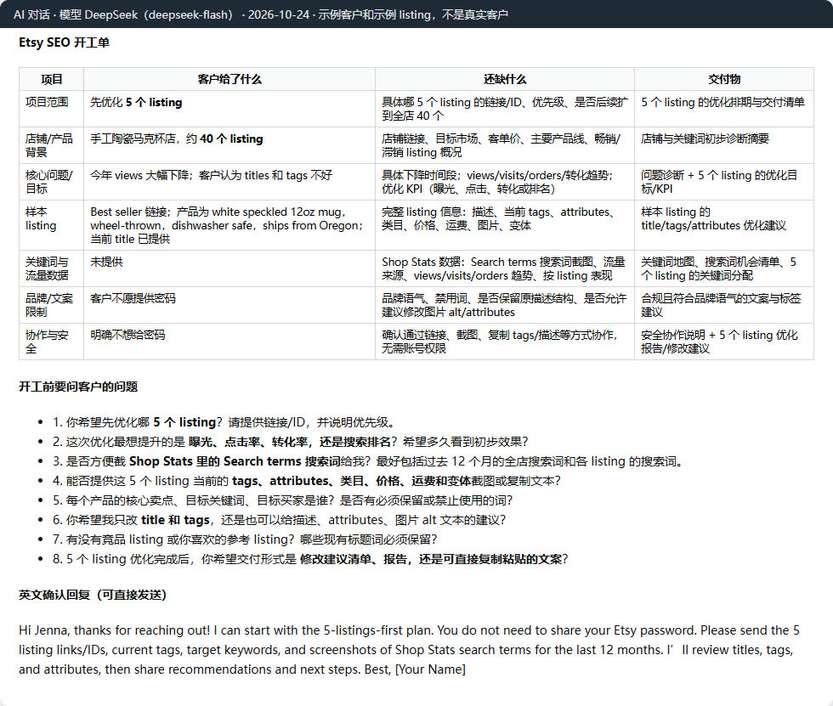Screen dimensions: 833x706
Task: Click cell '店铺与关键词初步诊断摘要'
Action: (x=724, y=146)
